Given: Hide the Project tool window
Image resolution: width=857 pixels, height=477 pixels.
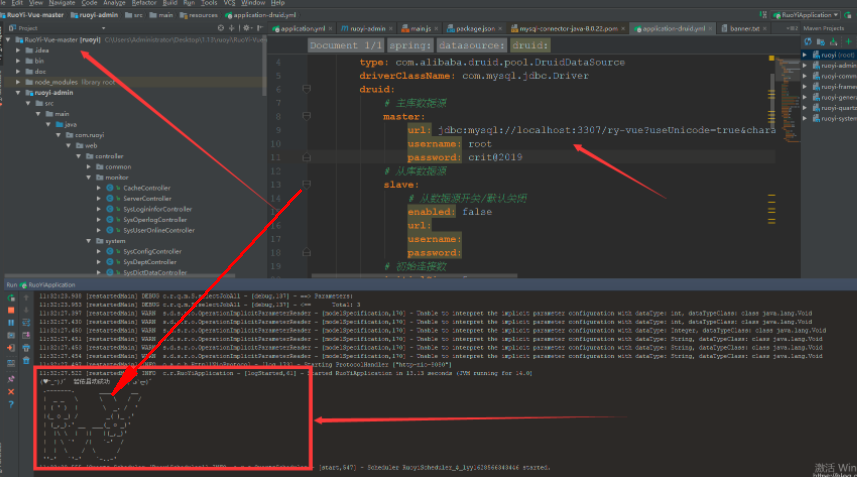Looking at the screenshot, I should [260, 28].
